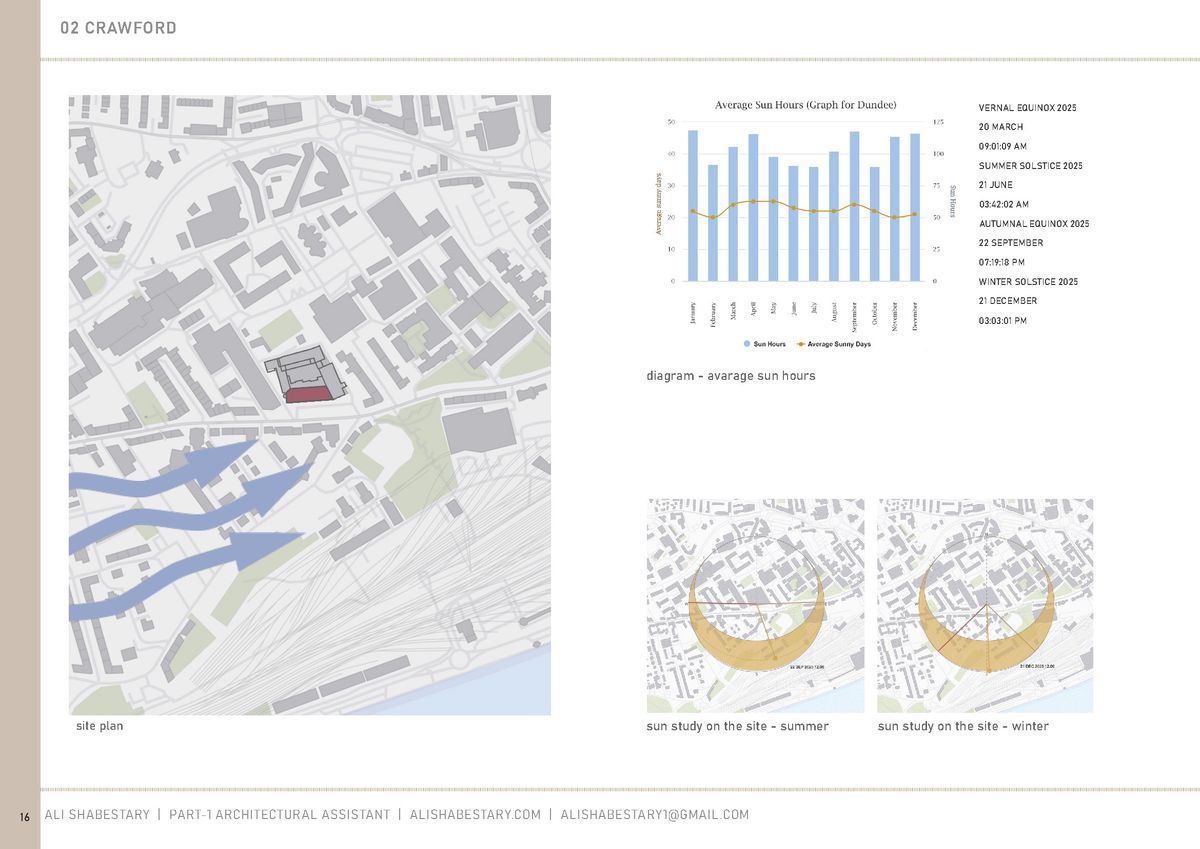Open the summer sun study thumbnail

pyautogui.click(x=755, y=605)
